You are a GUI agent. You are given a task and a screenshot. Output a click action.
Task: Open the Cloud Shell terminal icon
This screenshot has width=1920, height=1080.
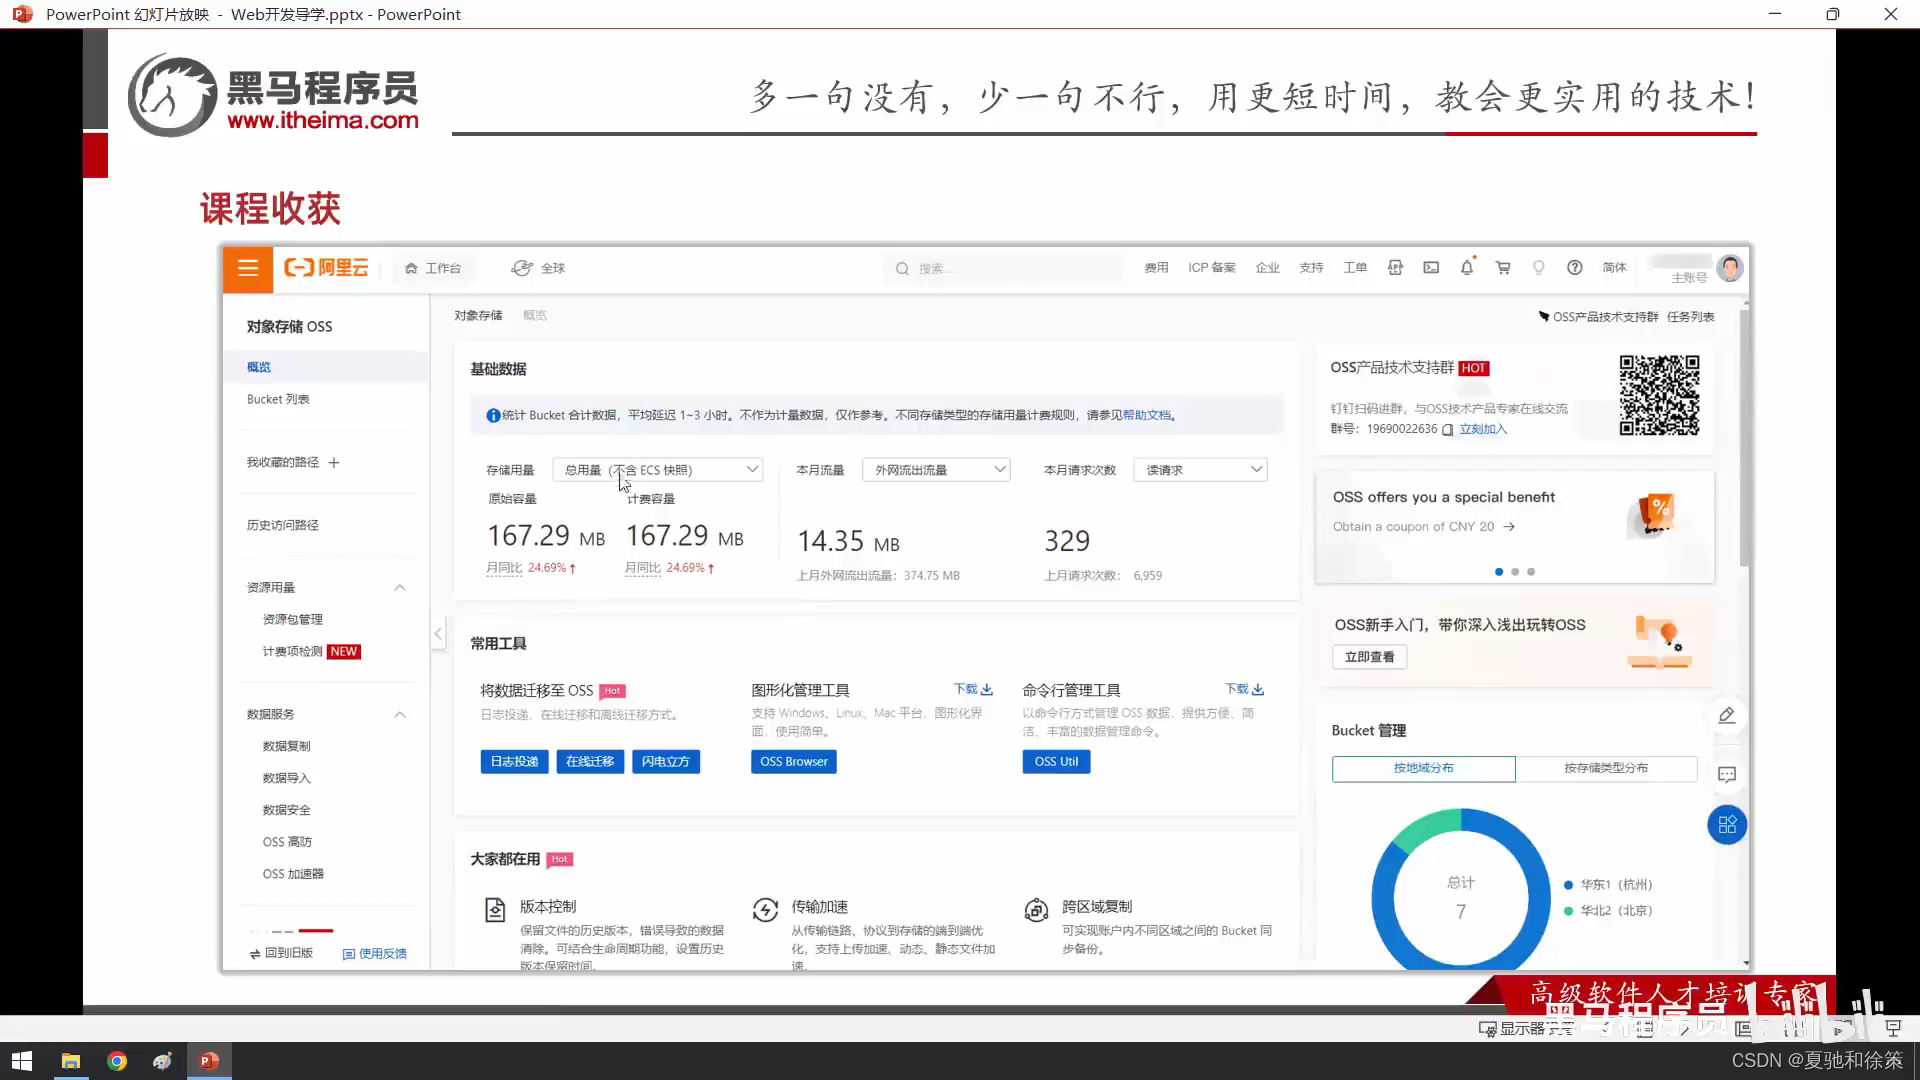pos(1431,268)
